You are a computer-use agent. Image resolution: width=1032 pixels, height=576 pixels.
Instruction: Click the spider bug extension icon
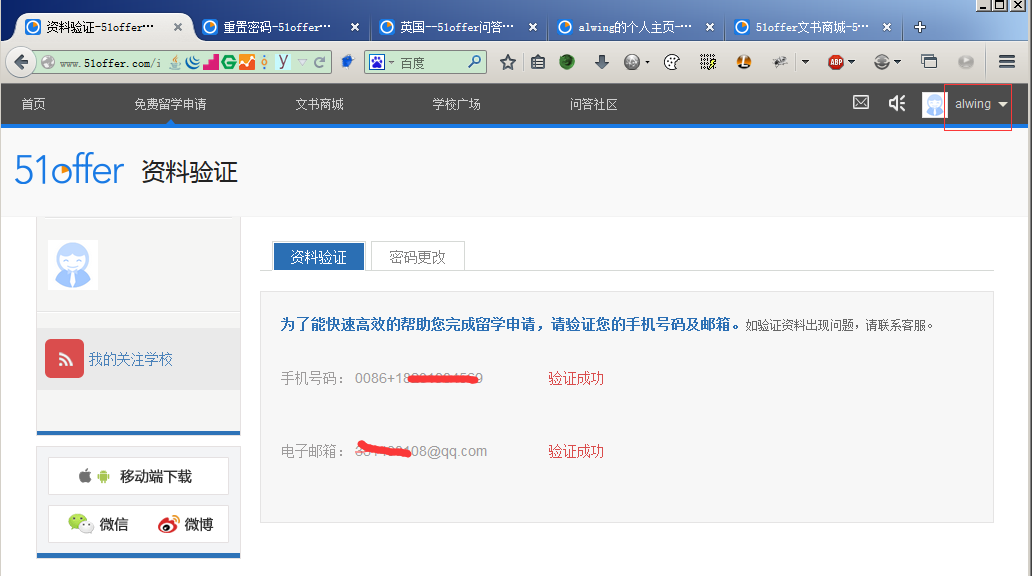click(780, 62)
